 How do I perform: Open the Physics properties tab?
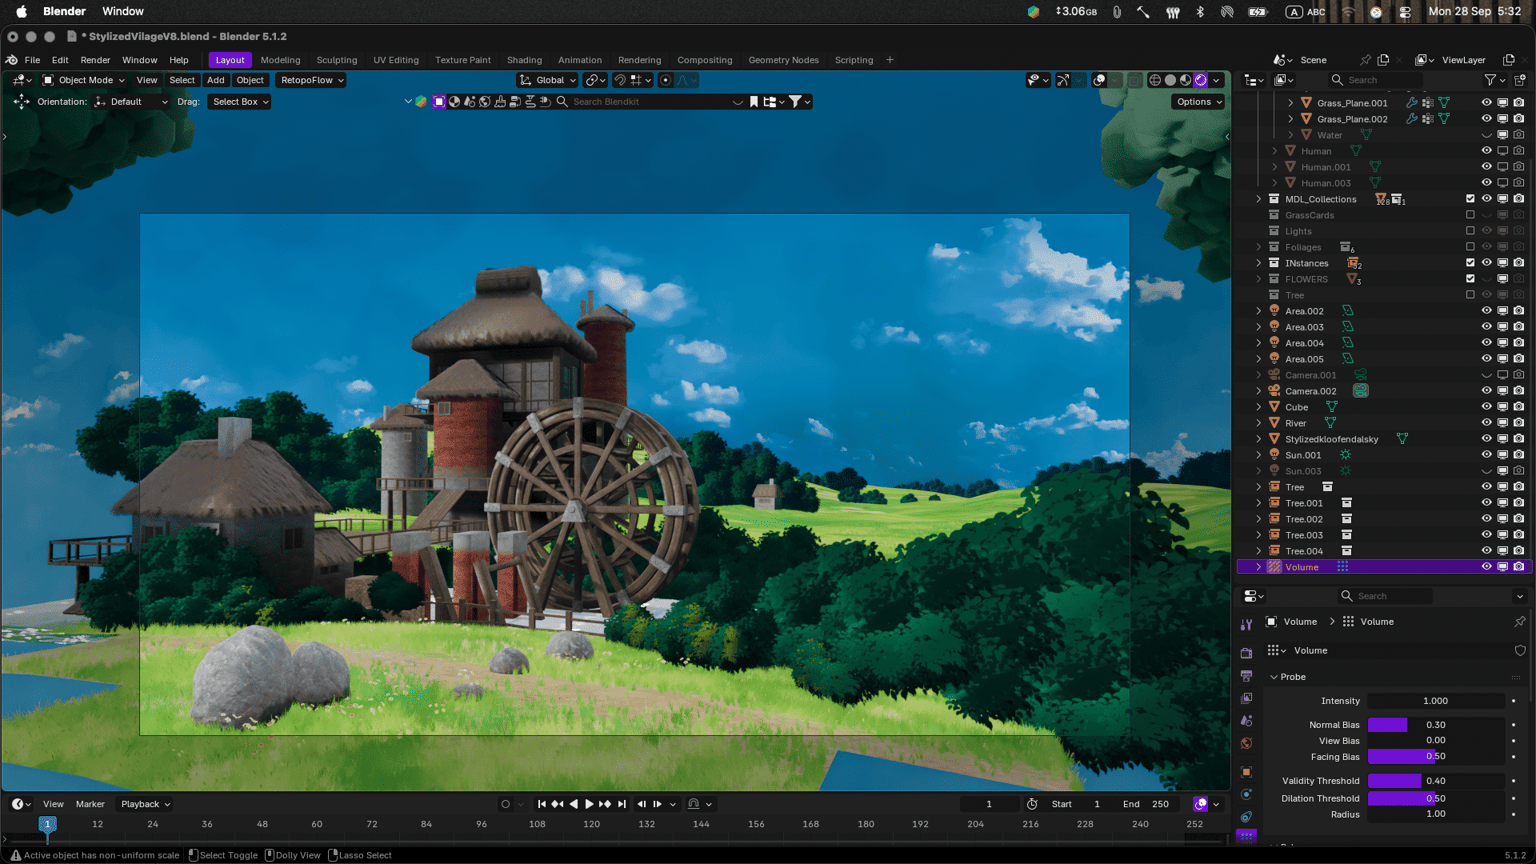click(x=1246, y=795)
